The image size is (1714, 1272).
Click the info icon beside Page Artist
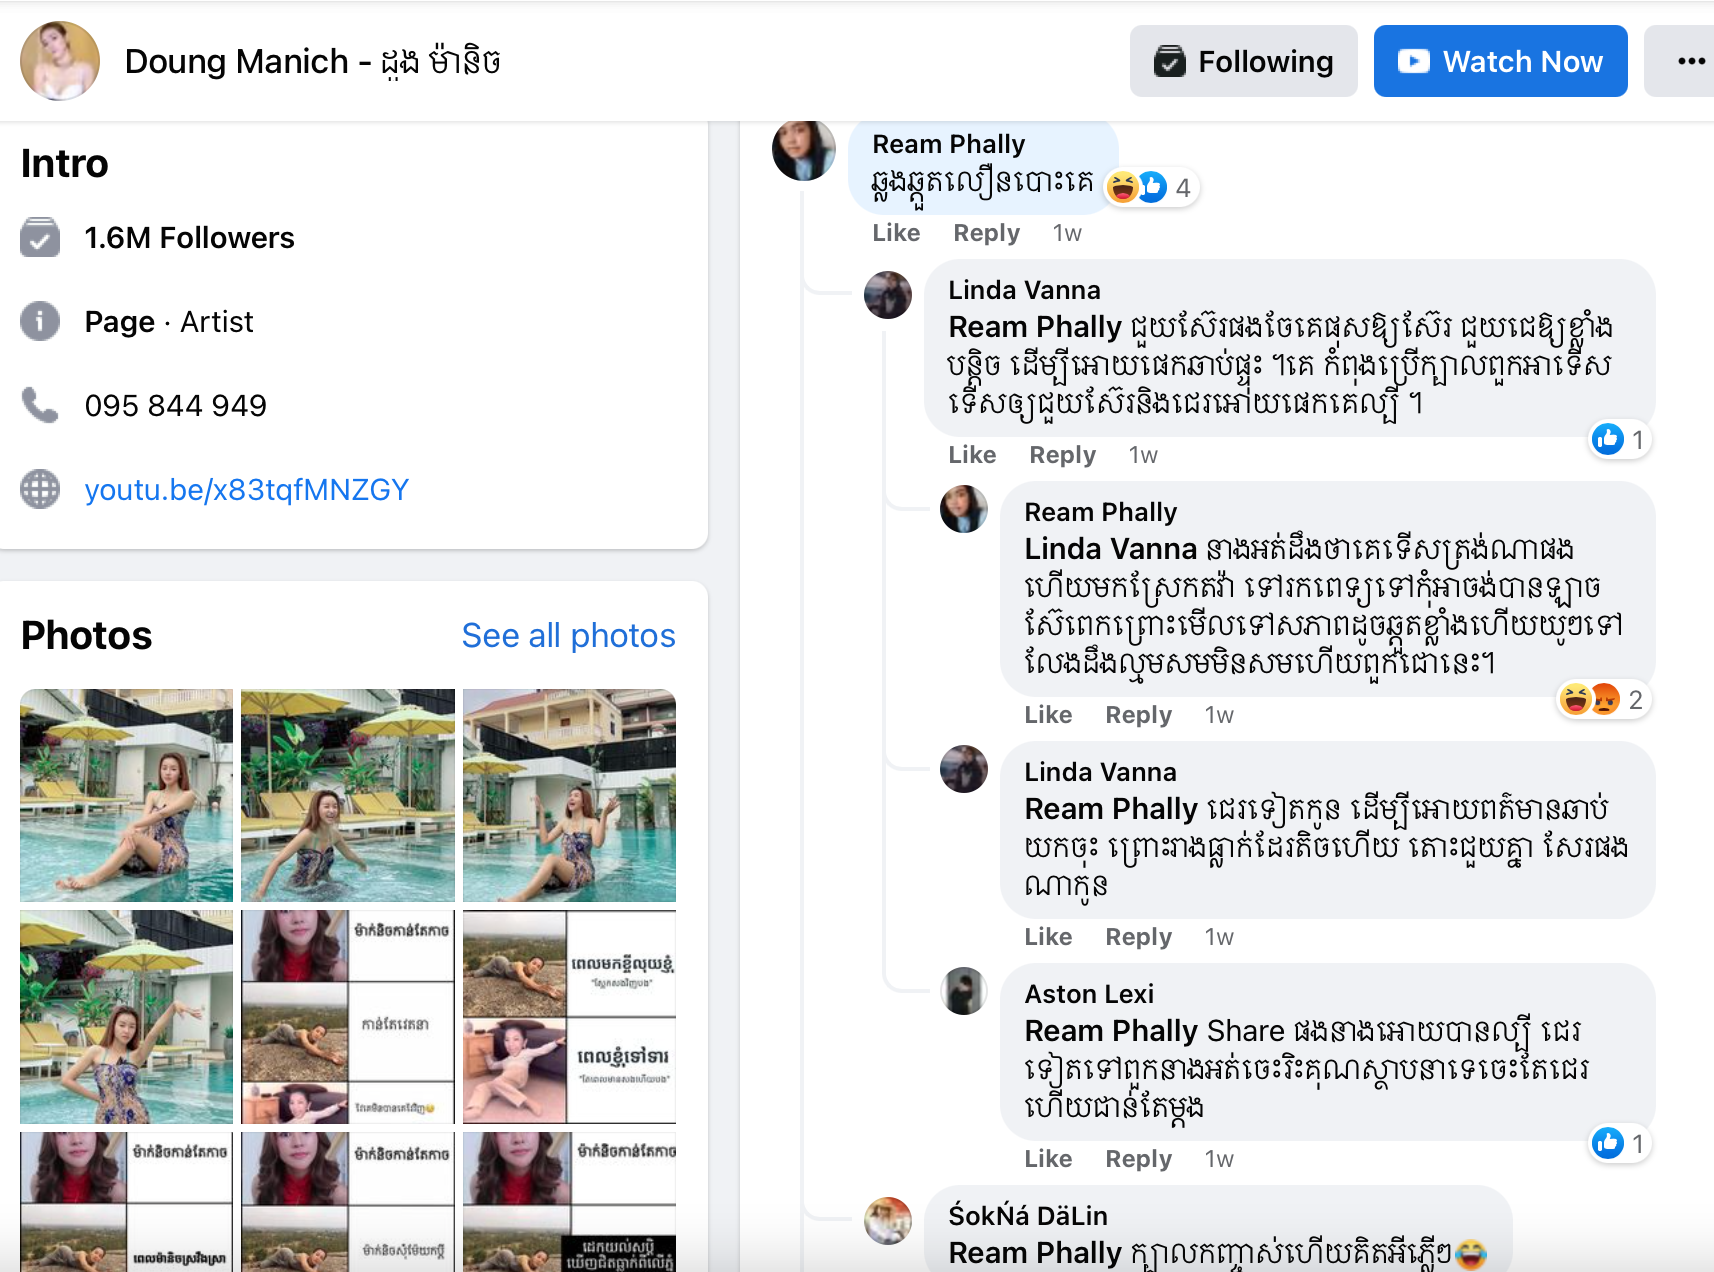coord(40,321)
